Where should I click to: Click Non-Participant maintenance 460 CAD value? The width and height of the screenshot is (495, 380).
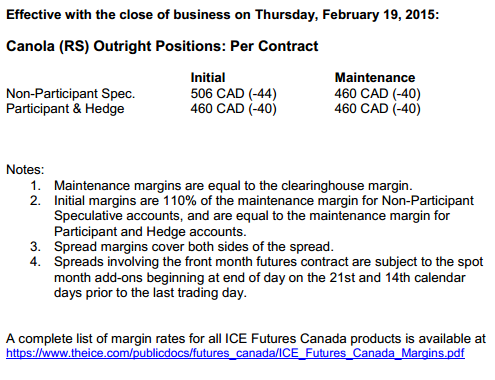click(x=377, y=94)
